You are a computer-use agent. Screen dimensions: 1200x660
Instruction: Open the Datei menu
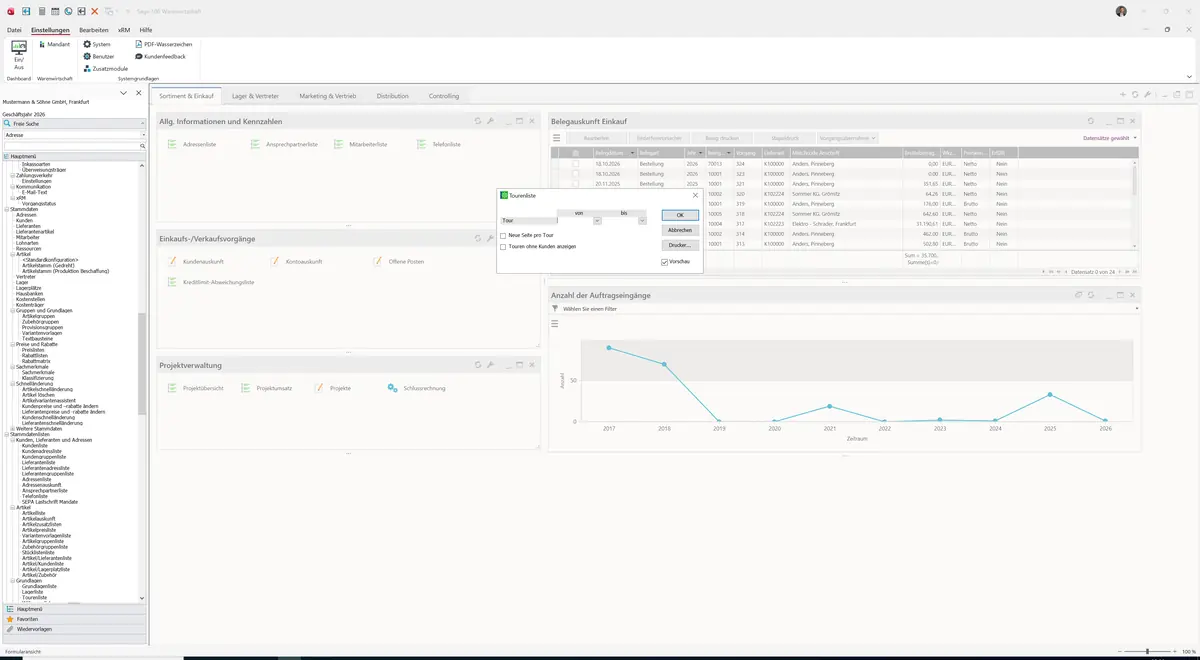click(x=14, y=30)
